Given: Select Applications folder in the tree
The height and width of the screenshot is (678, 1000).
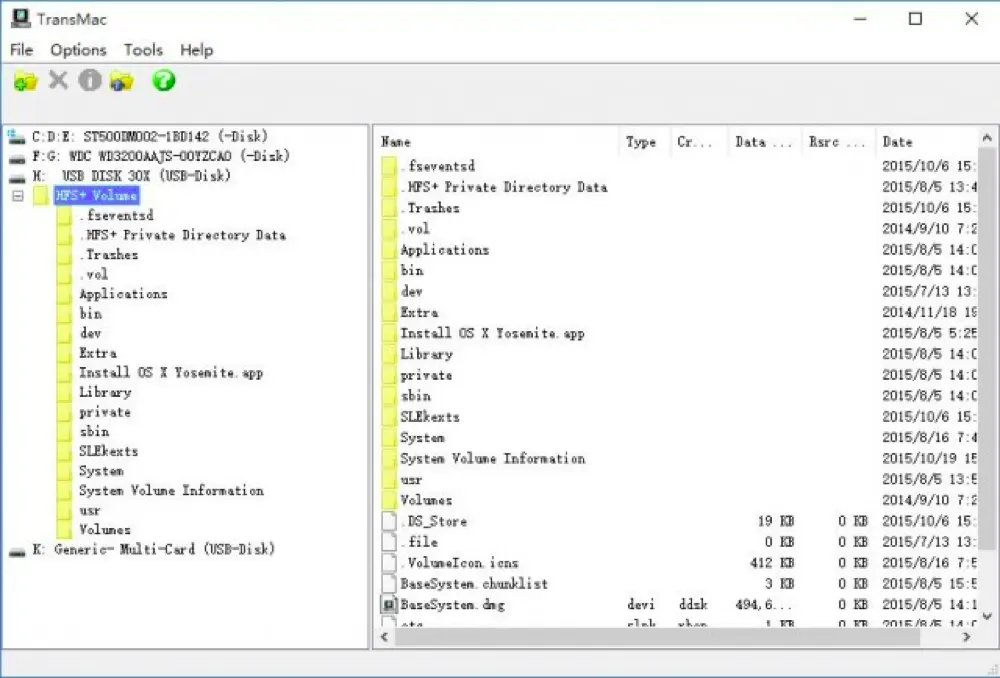Looking at the screenshot, I should (123, 294).
